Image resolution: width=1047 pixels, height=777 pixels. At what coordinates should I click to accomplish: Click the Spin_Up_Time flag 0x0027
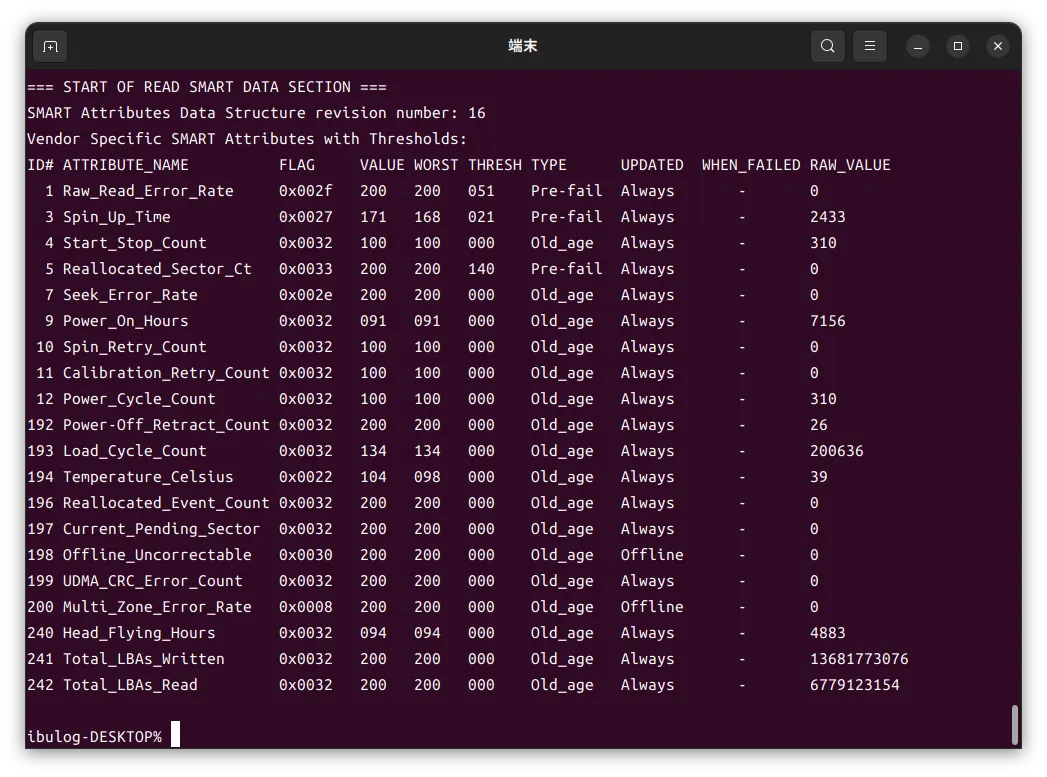pyautogui.click(x=305, y=217)
